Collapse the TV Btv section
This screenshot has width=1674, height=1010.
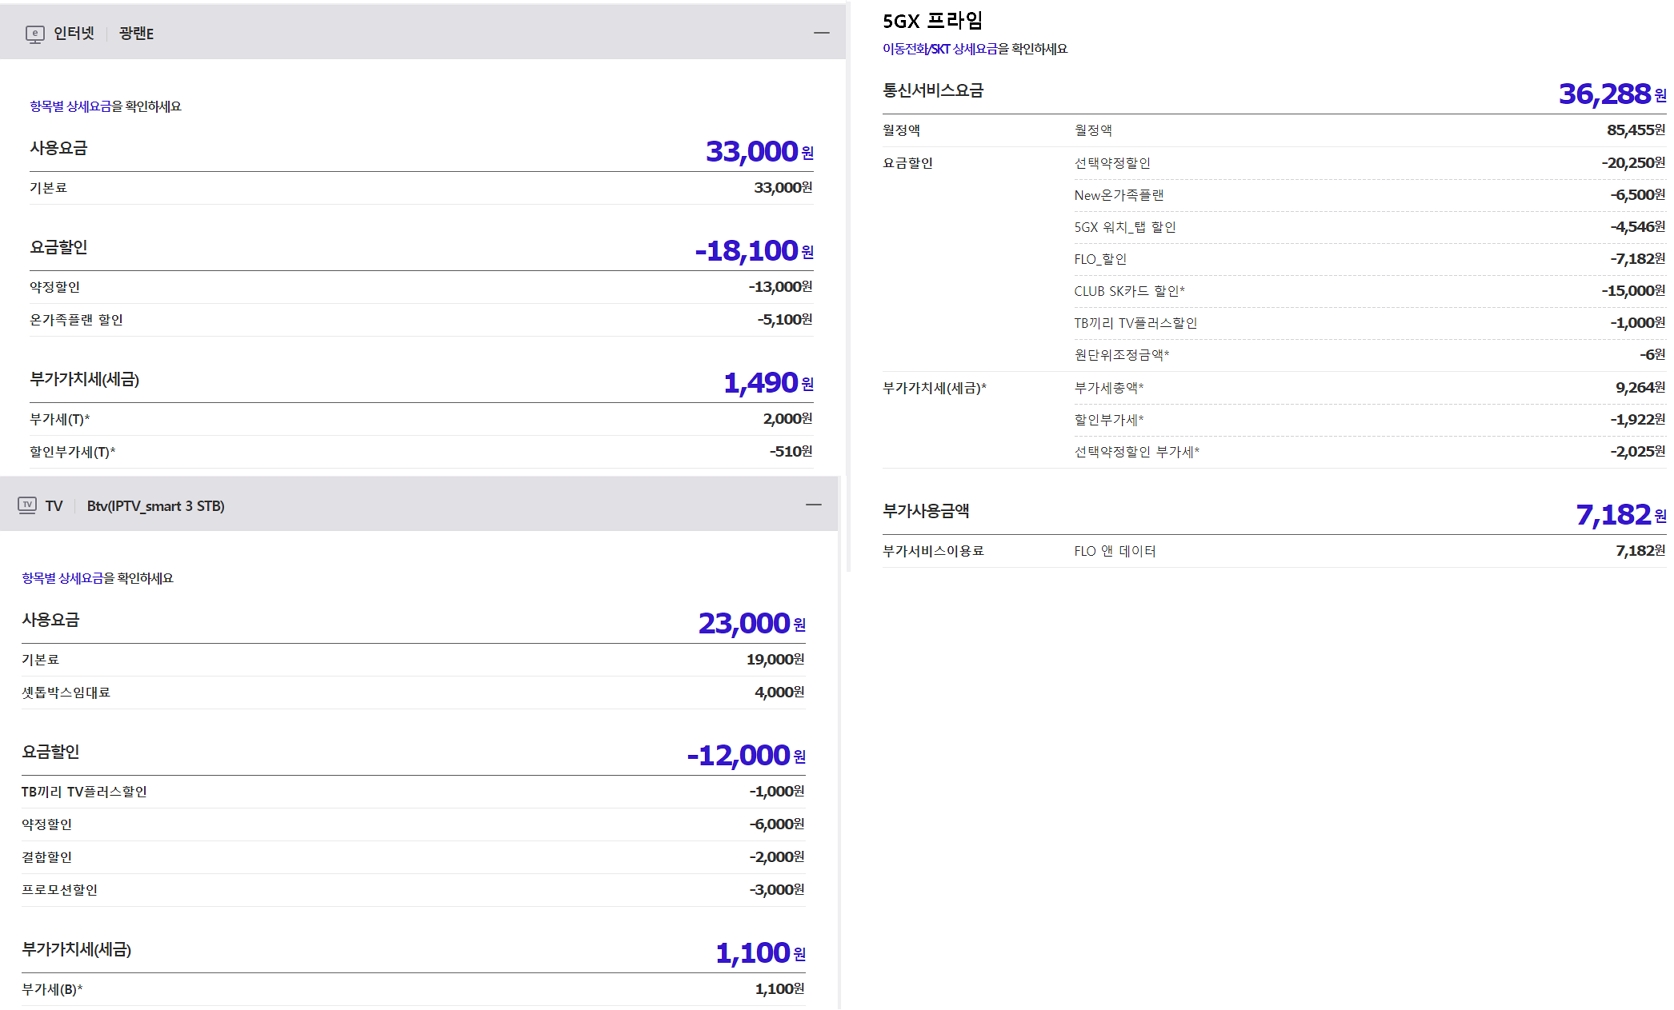pyautogui.click(x=813, y=505)
